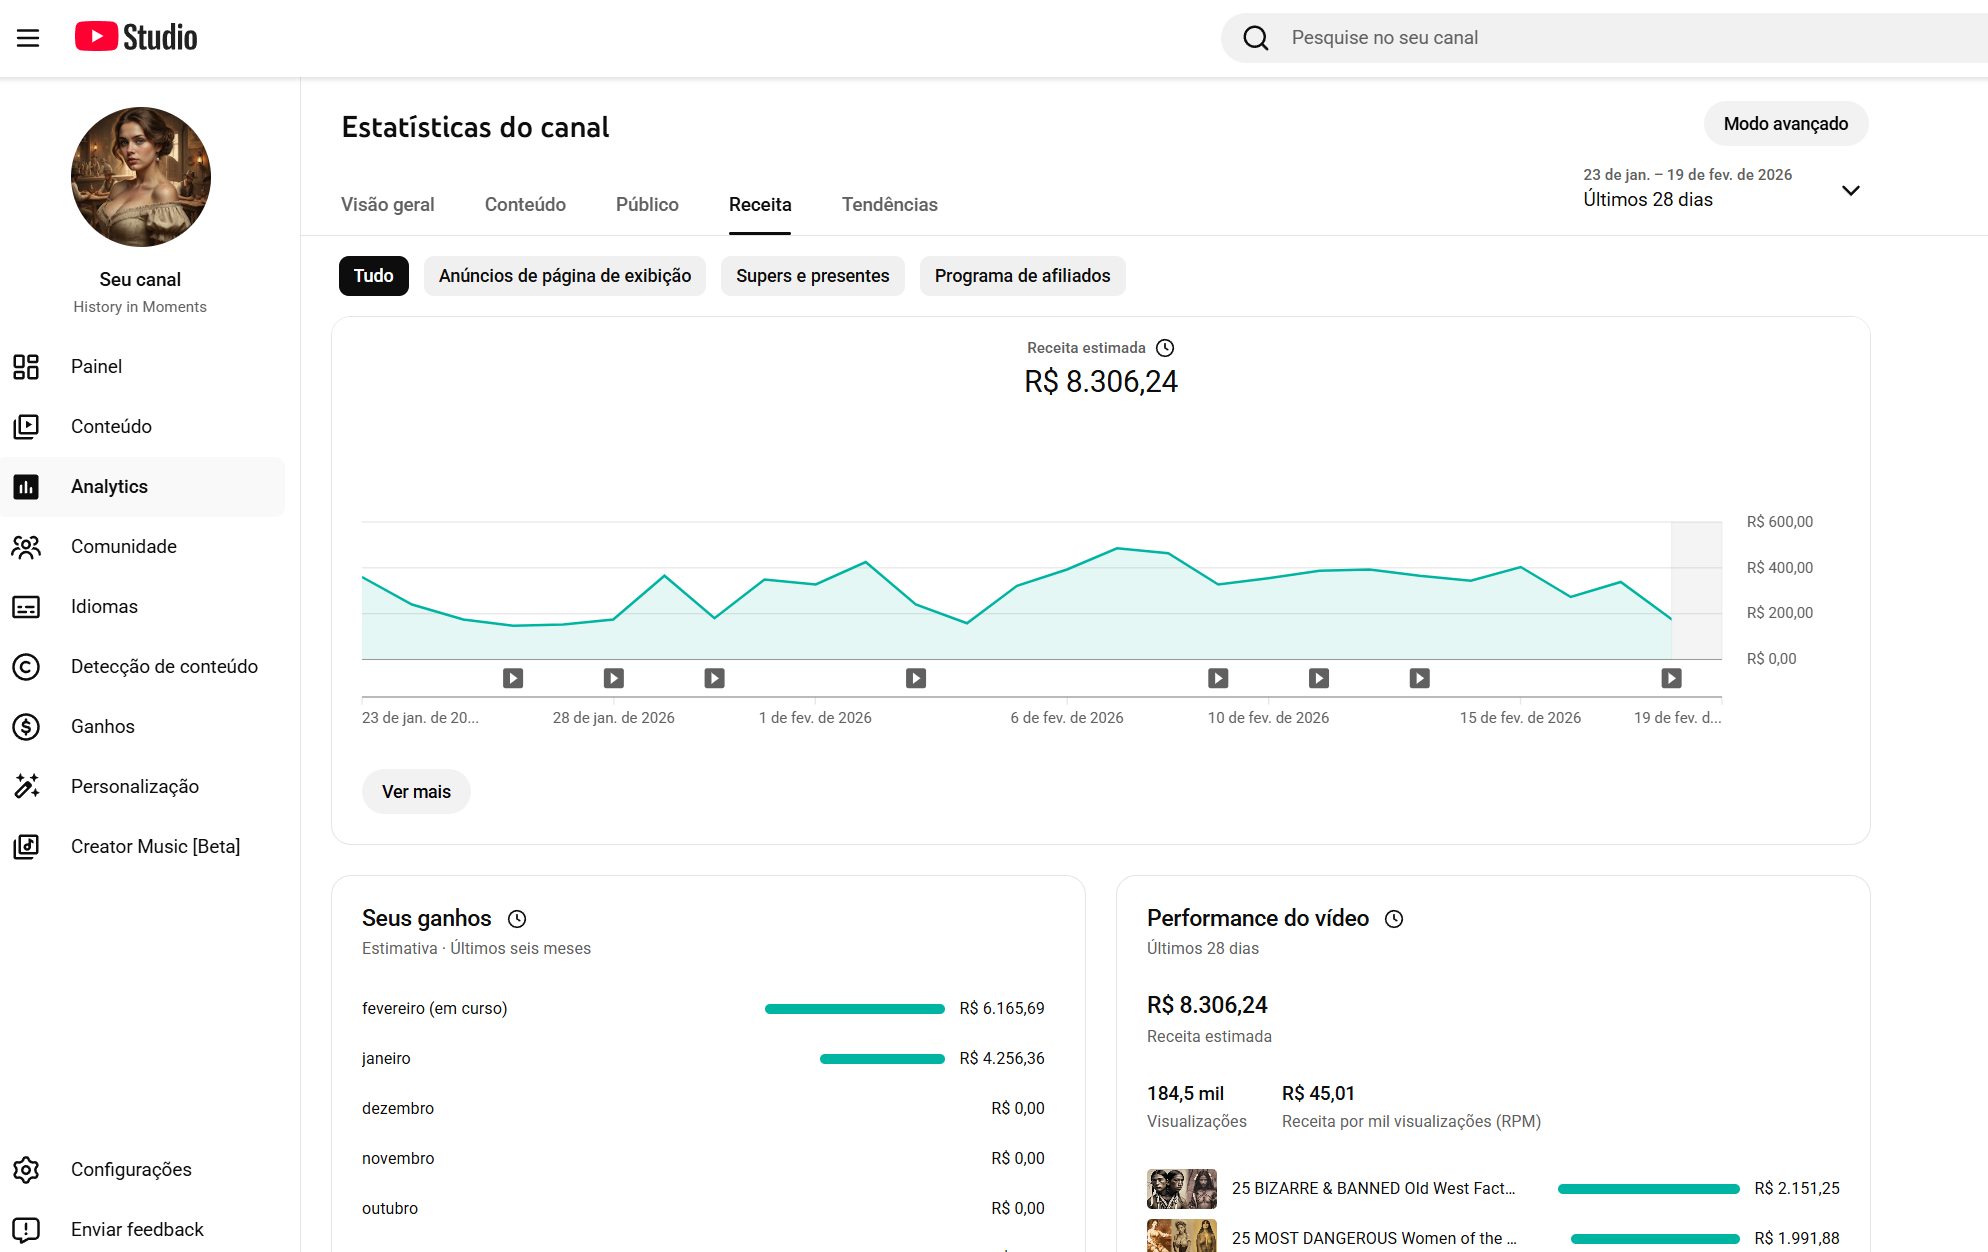1988x1252 pixels.
Task: Click the last video marker on chart timeline
Action: coord(1671,679)
